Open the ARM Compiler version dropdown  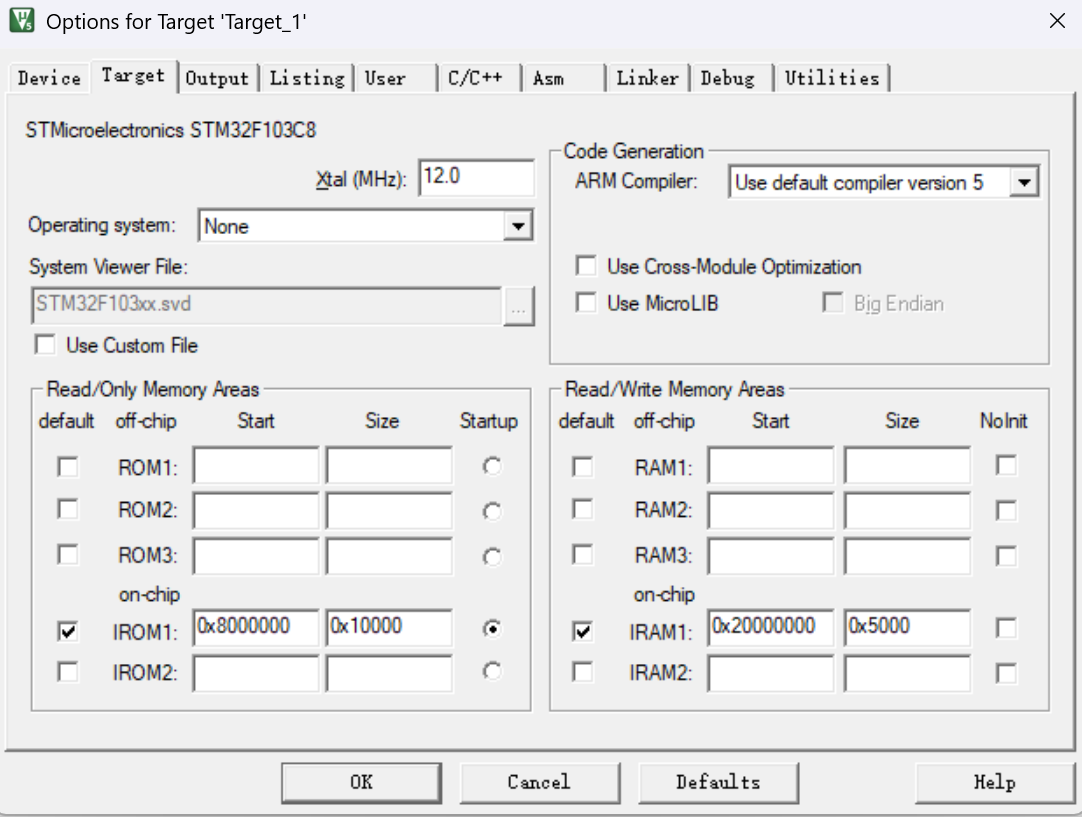click(x=1023, y=183)
